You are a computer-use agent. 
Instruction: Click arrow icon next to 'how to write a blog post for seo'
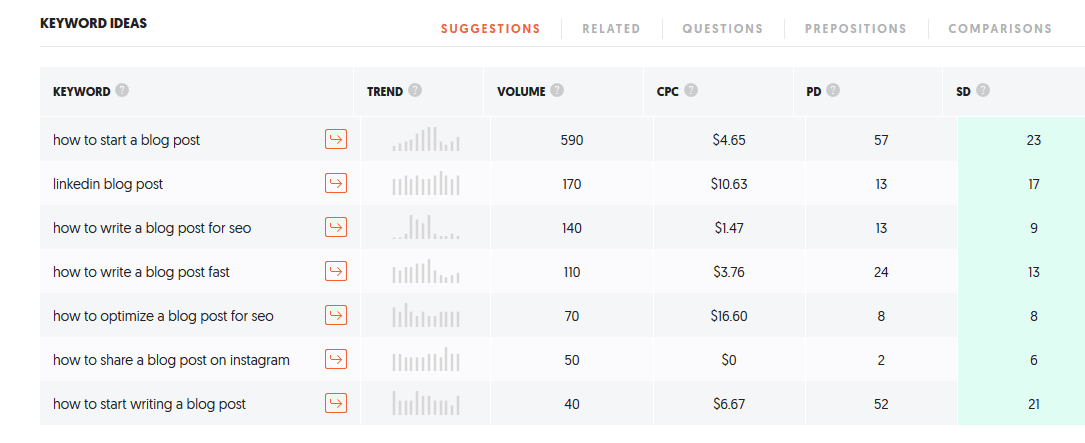click(336, 228)
